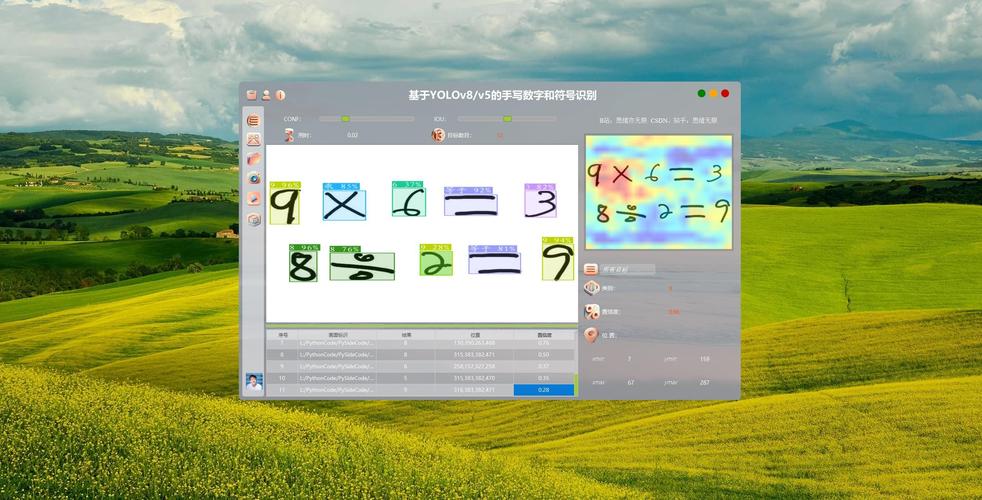Screen dimensions: 982x500
Task: Click the highlighted 0.28 confidence cell
Action: [544, 390]
